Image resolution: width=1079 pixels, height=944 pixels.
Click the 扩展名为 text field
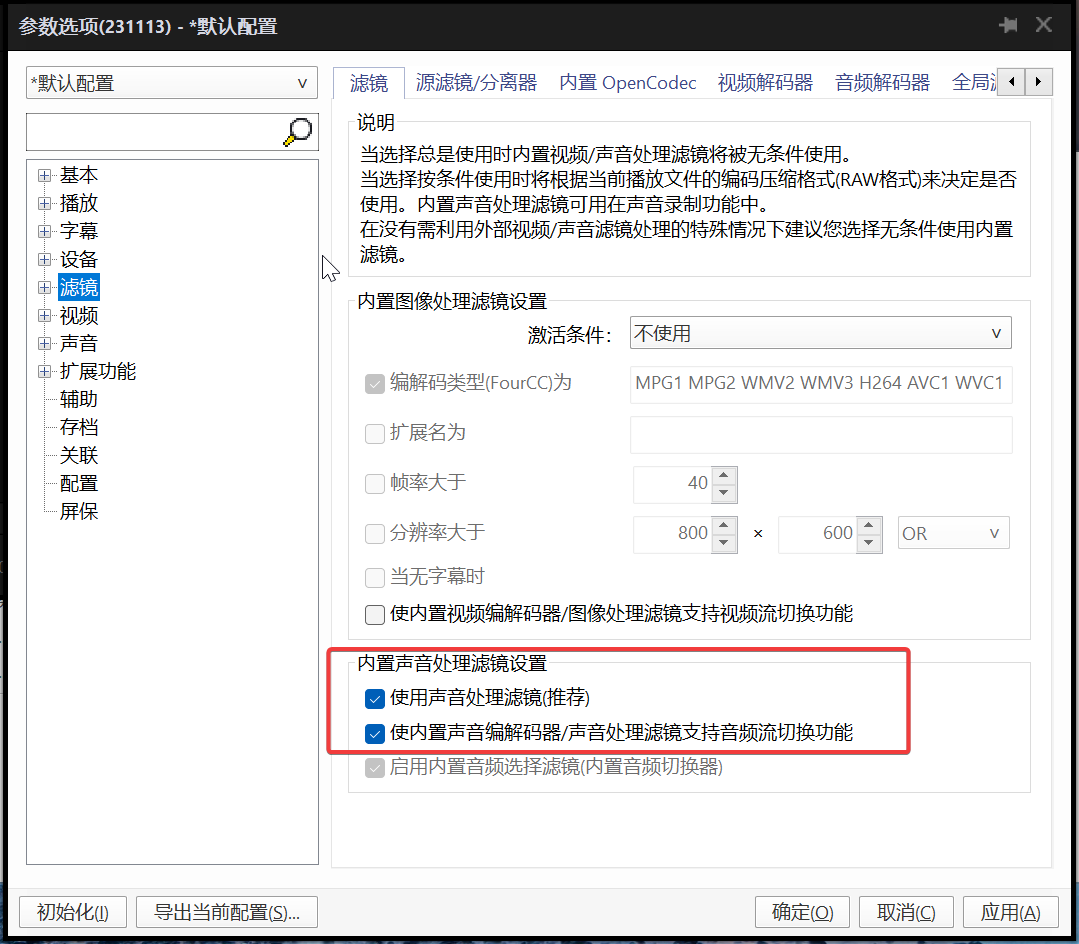coord(820,434)
